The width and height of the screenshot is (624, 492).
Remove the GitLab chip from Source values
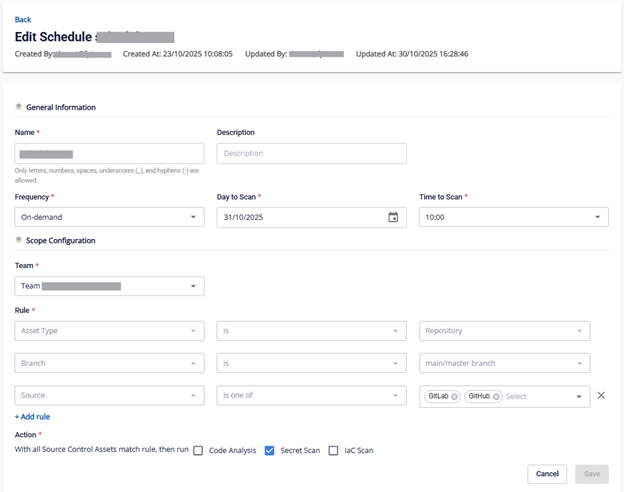click(x=455, y=396)
